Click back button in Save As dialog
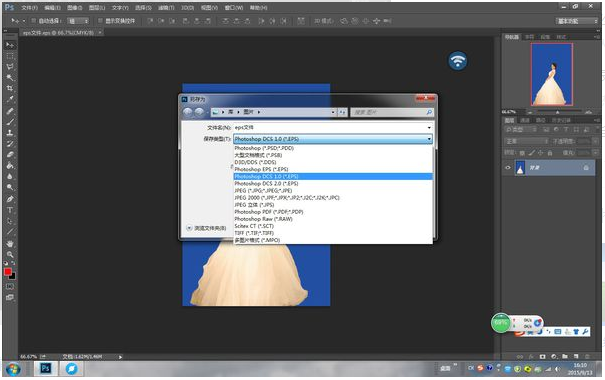This screenshot has height=380, width=605. (x=188, y=112)
